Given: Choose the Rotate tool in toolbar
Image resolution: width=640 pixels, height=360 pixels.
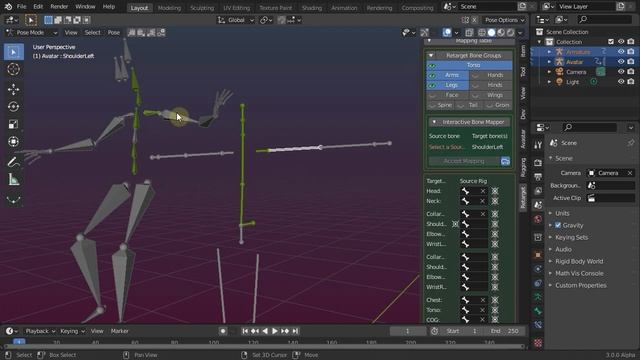Looking at the screenshot, I should click(13, 107).
